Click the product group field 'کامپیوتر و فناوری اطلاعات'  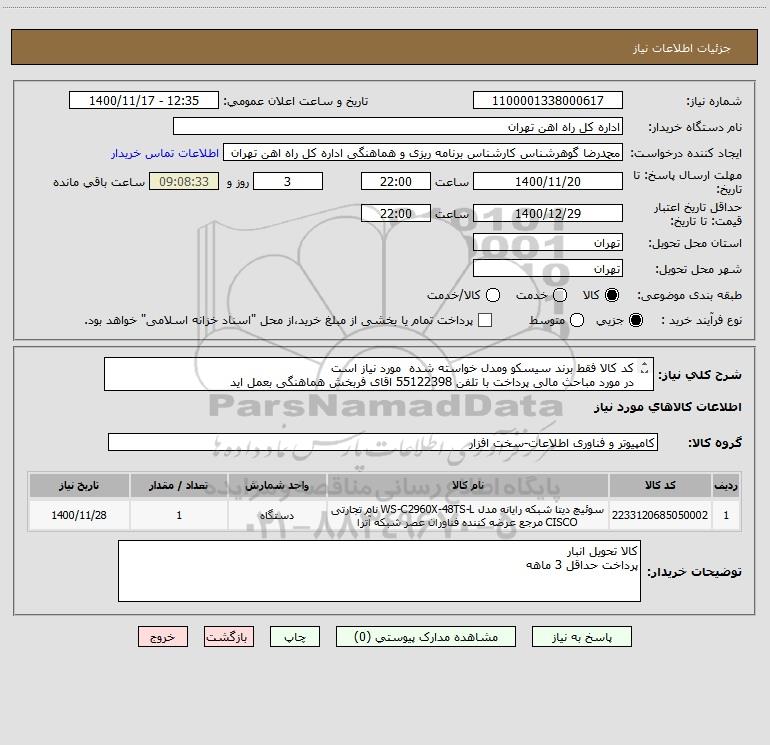(383, 442)
